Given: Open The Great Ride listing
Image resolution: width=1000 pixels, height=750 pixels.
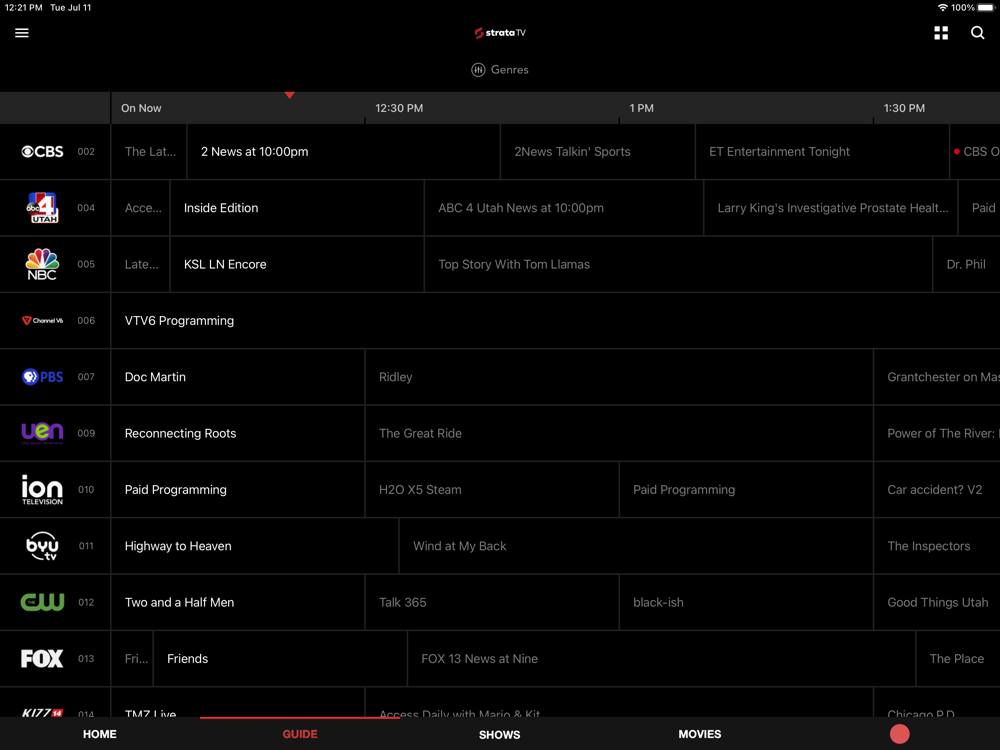Looking at the screenshot, I should 619,433.
